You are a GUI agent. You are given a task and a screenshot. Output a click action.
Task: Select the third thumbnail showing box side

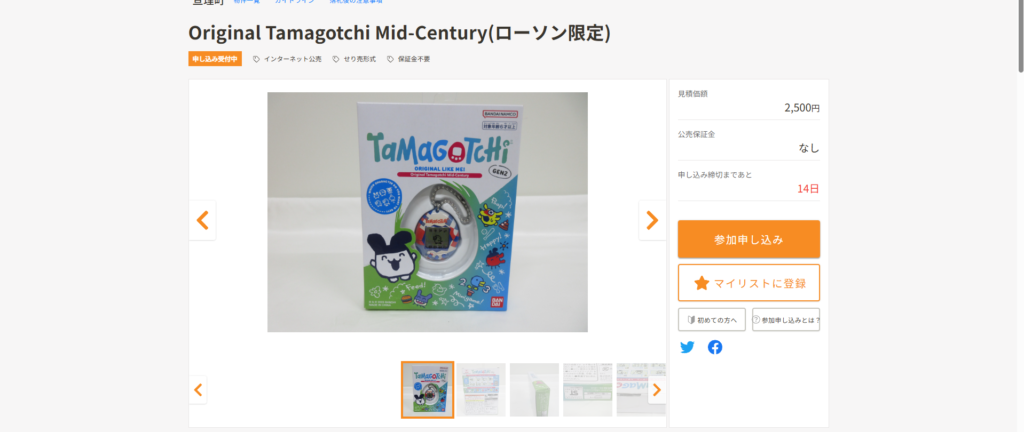534,390
